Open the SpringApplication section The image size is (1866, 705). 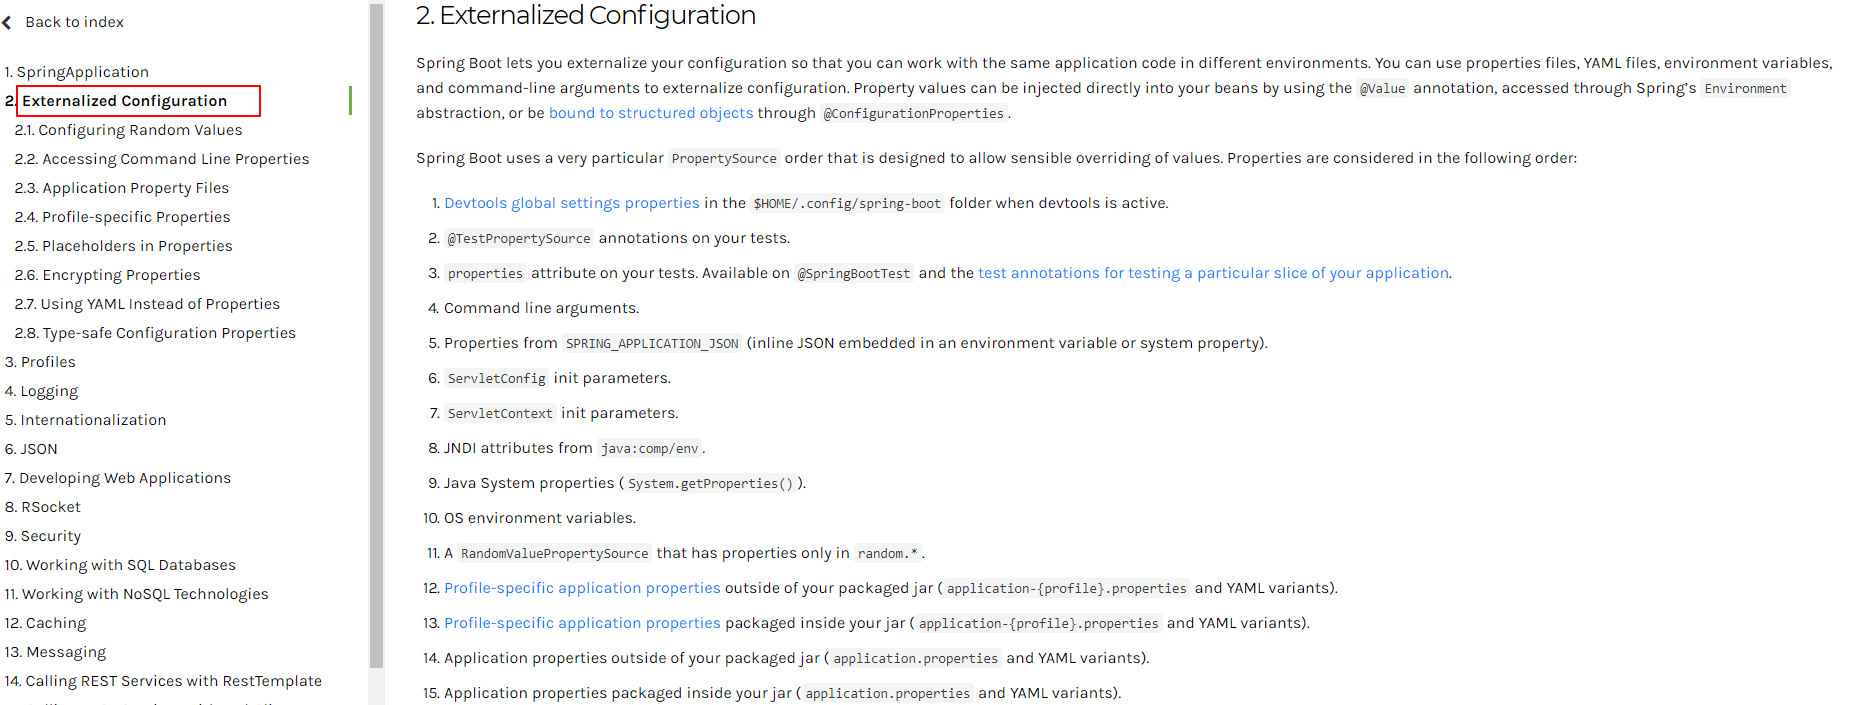77,72
